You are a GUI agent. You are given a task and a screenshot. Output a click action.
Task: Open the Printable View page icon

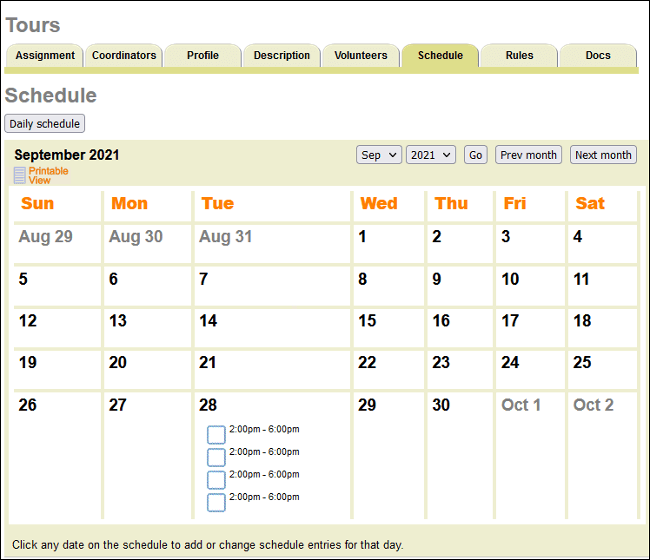tap(19, 175)
